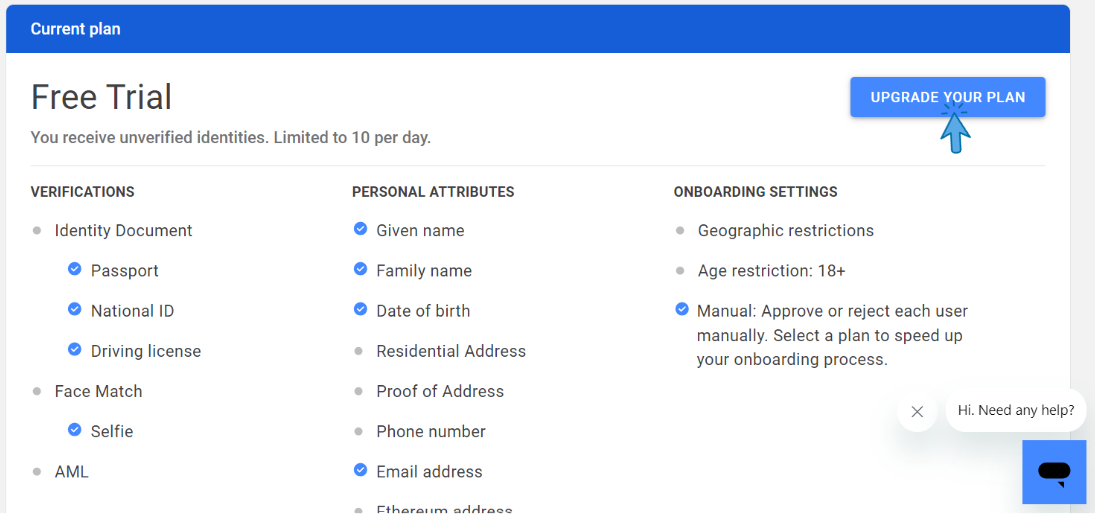Click the Email address checkmark icon
The image size is (1095, 516).
[x=360, y=470]
